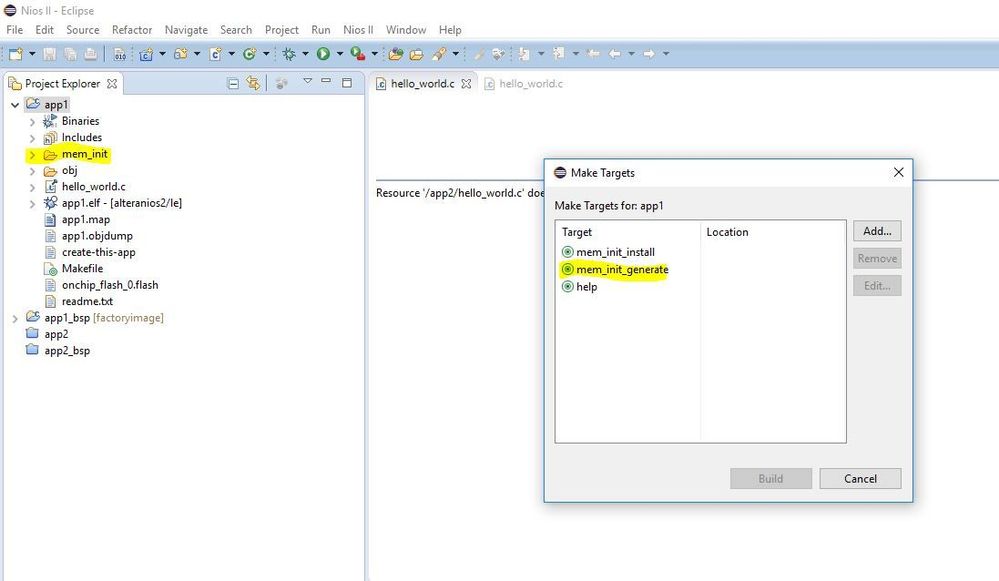Select the Makefile entry

coord(82,269)
